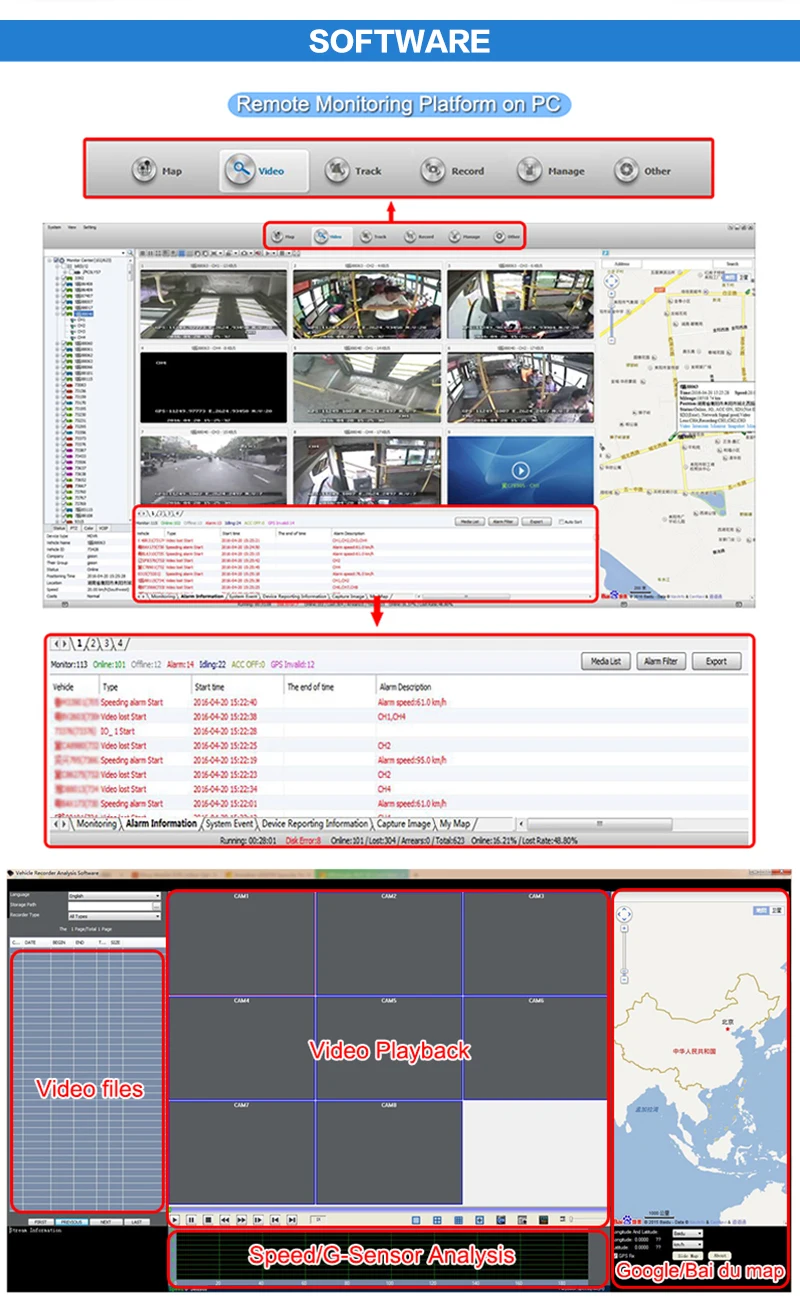This screenshot has height=1308, width=800.
Task: Select the CAM5 playback tile
Action: (x=389, y=1047)
